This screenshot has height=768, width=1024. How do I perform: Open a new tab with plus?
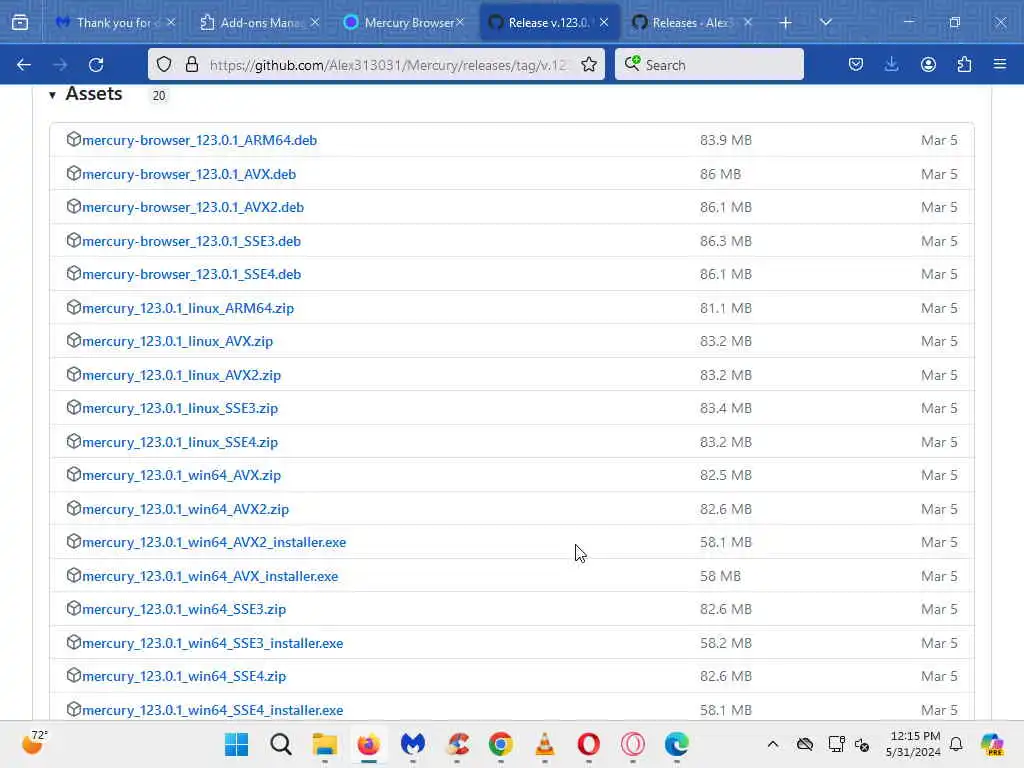[785, 23]
